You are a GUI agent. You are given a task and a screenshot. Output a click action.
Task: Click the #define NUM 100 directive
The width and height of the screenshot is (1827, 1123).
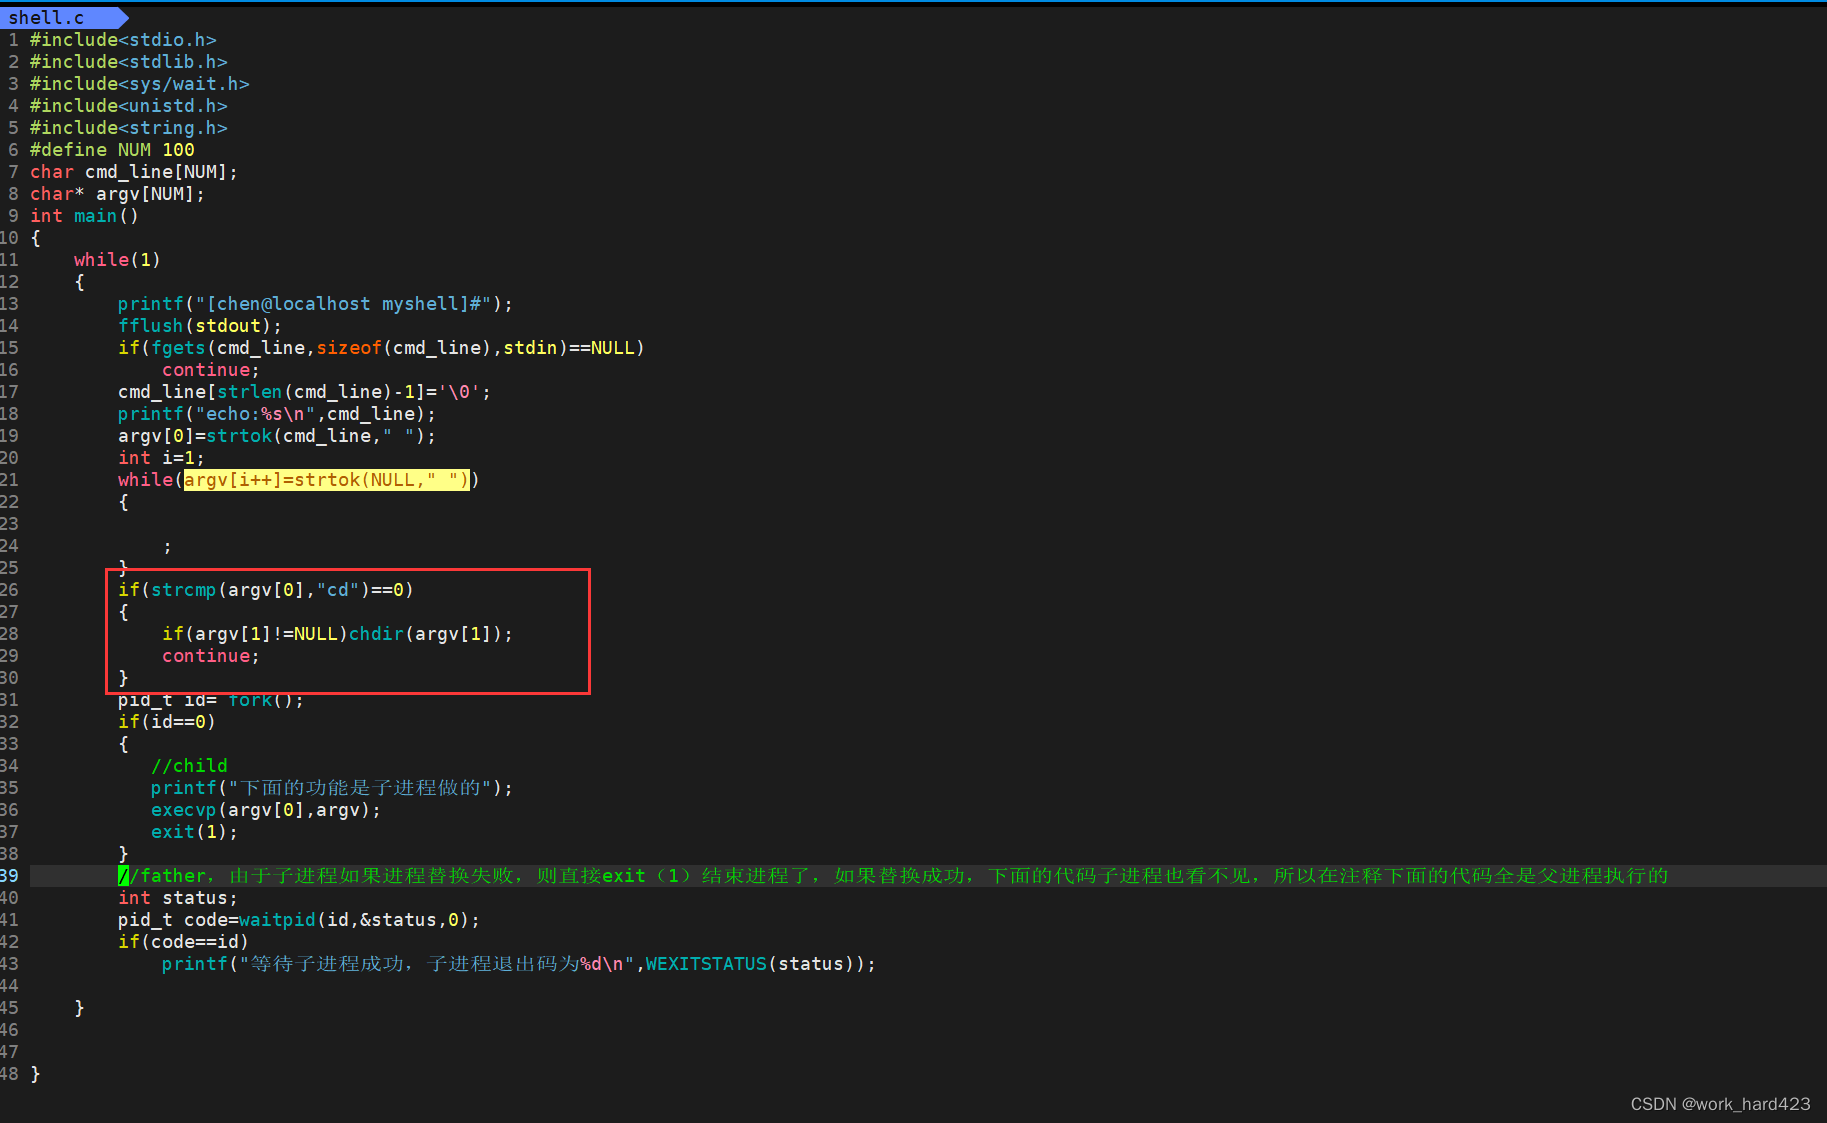pyautogui.click(x=112, y=149)
